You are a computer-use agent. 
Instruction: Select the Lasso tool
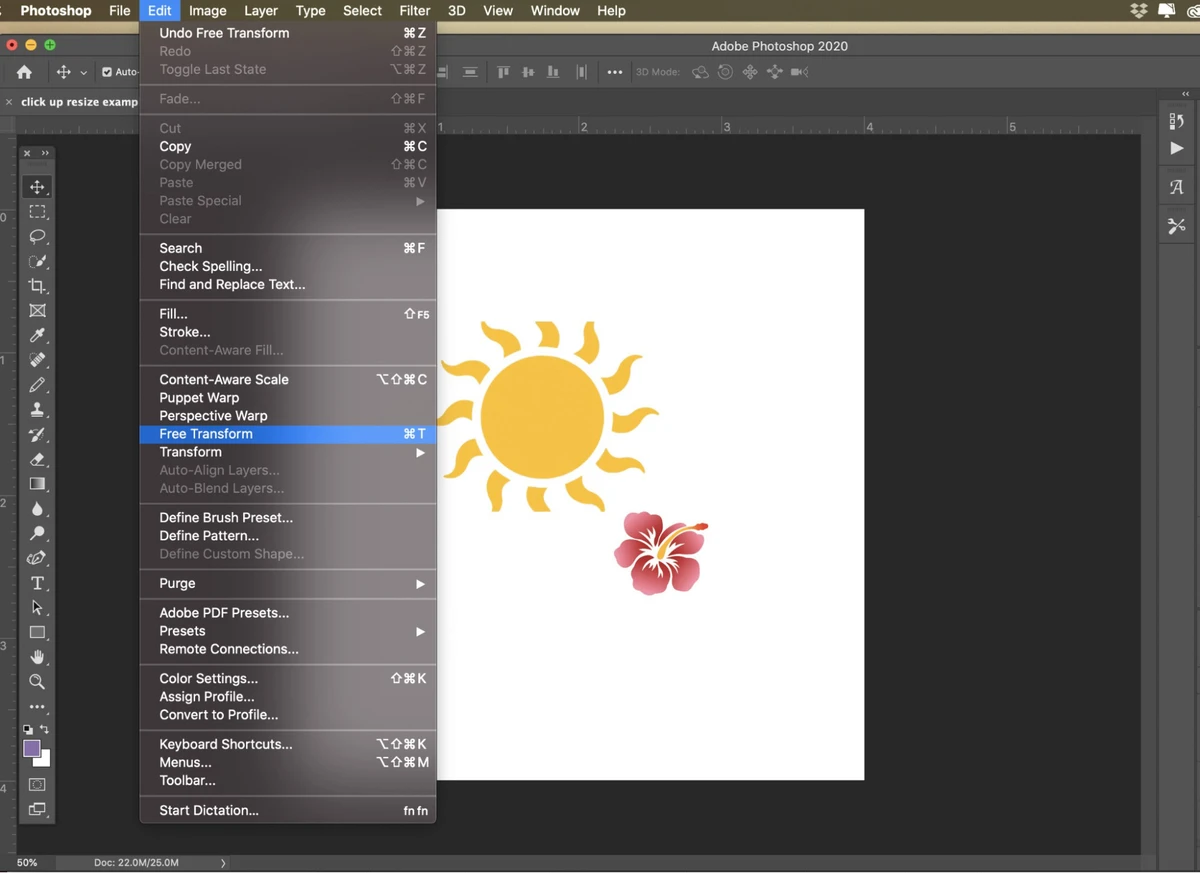tap(37, 237)
